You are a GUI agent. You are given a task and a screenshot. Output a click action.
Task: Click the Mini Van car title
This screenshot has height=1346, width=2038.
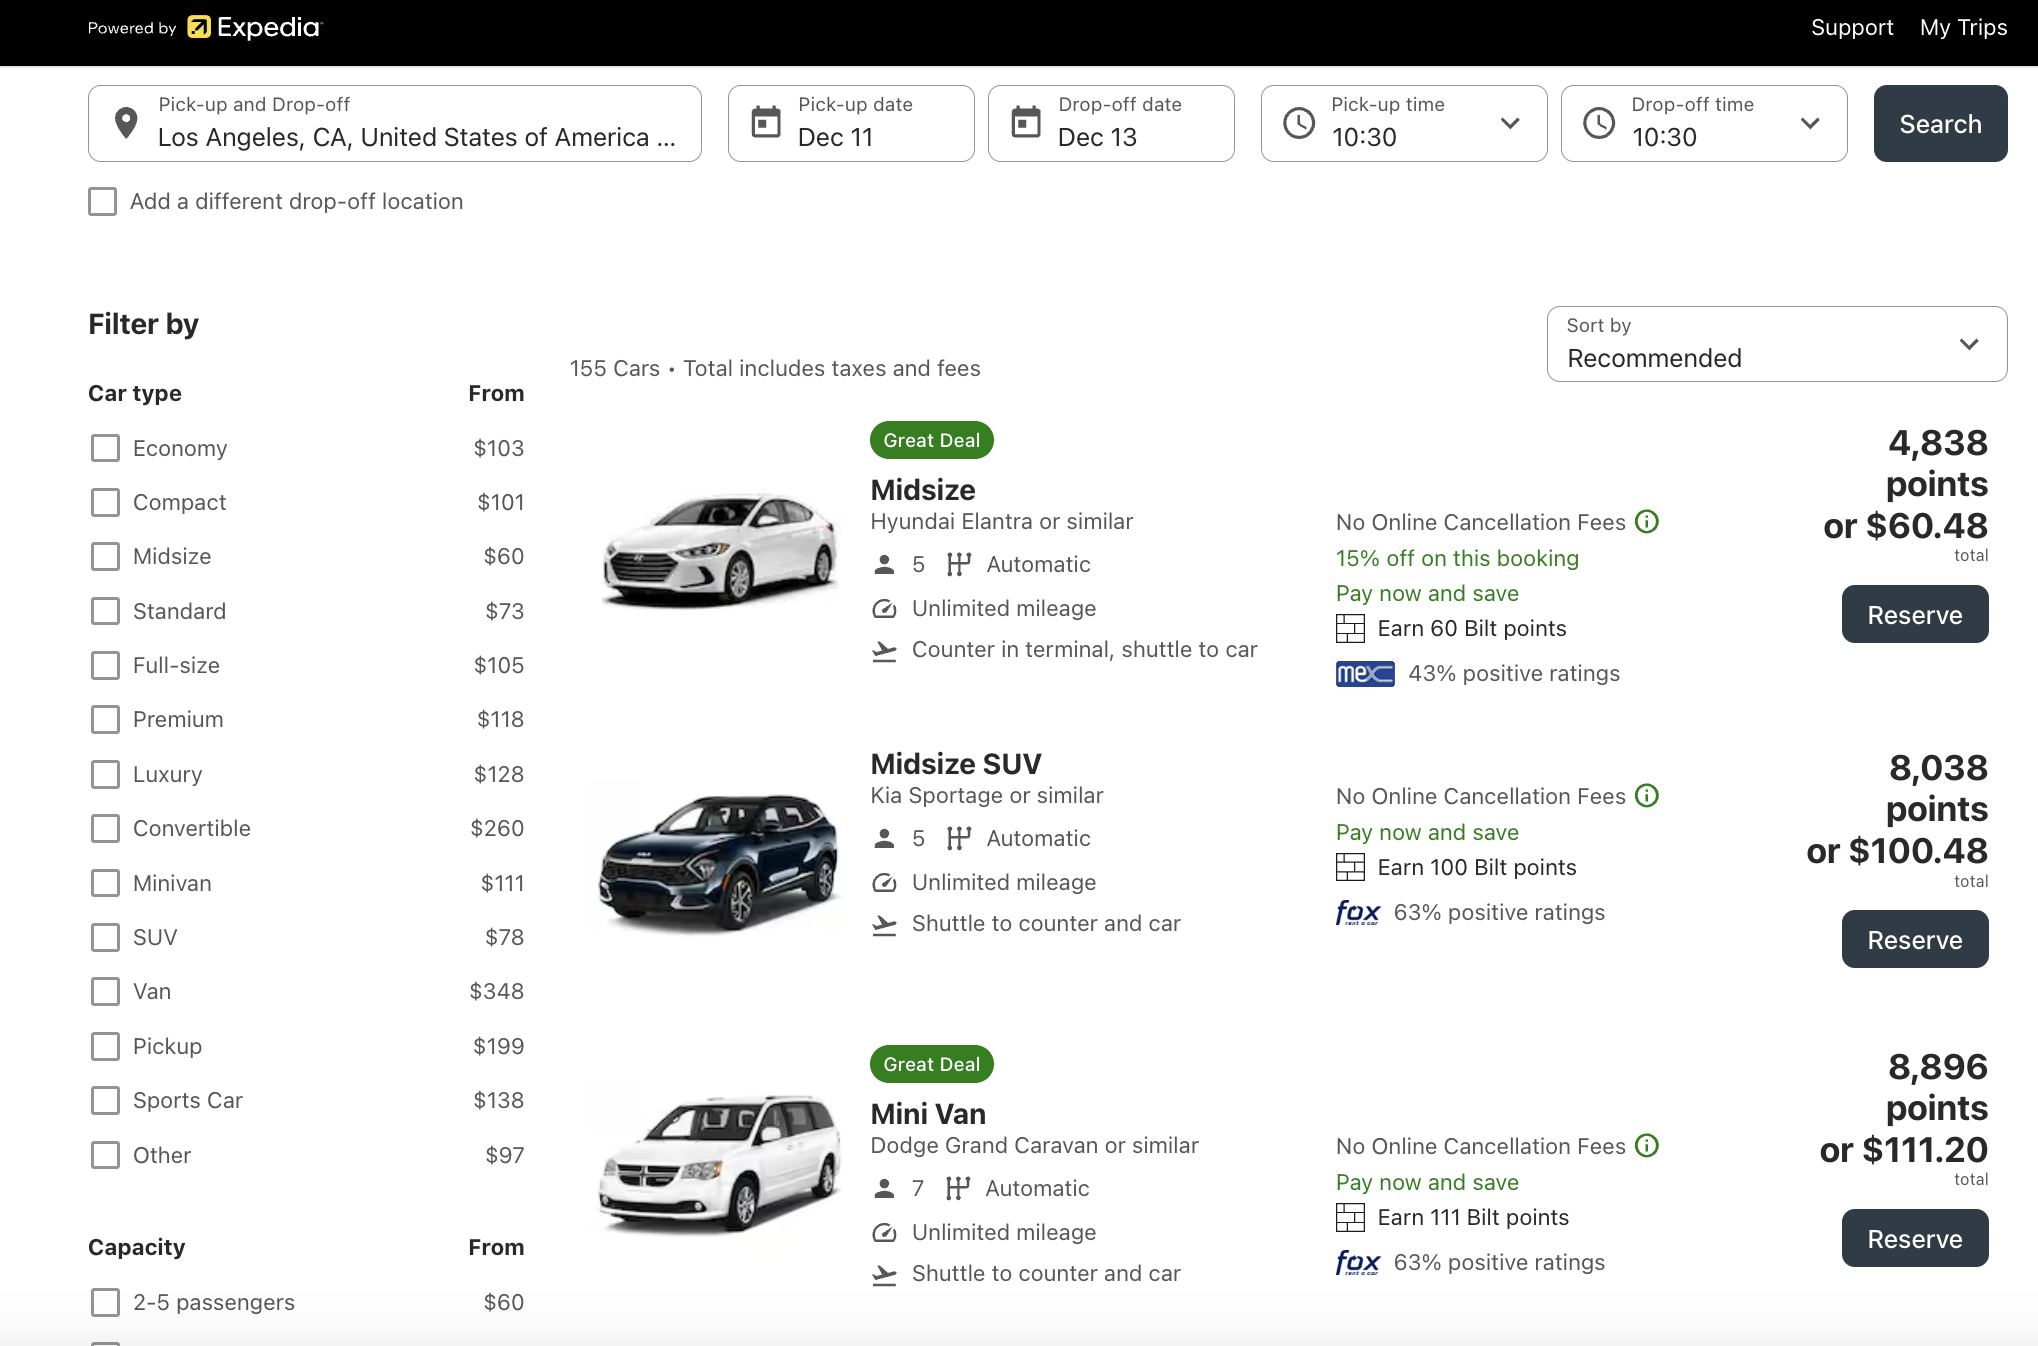tap(928, 1114)
